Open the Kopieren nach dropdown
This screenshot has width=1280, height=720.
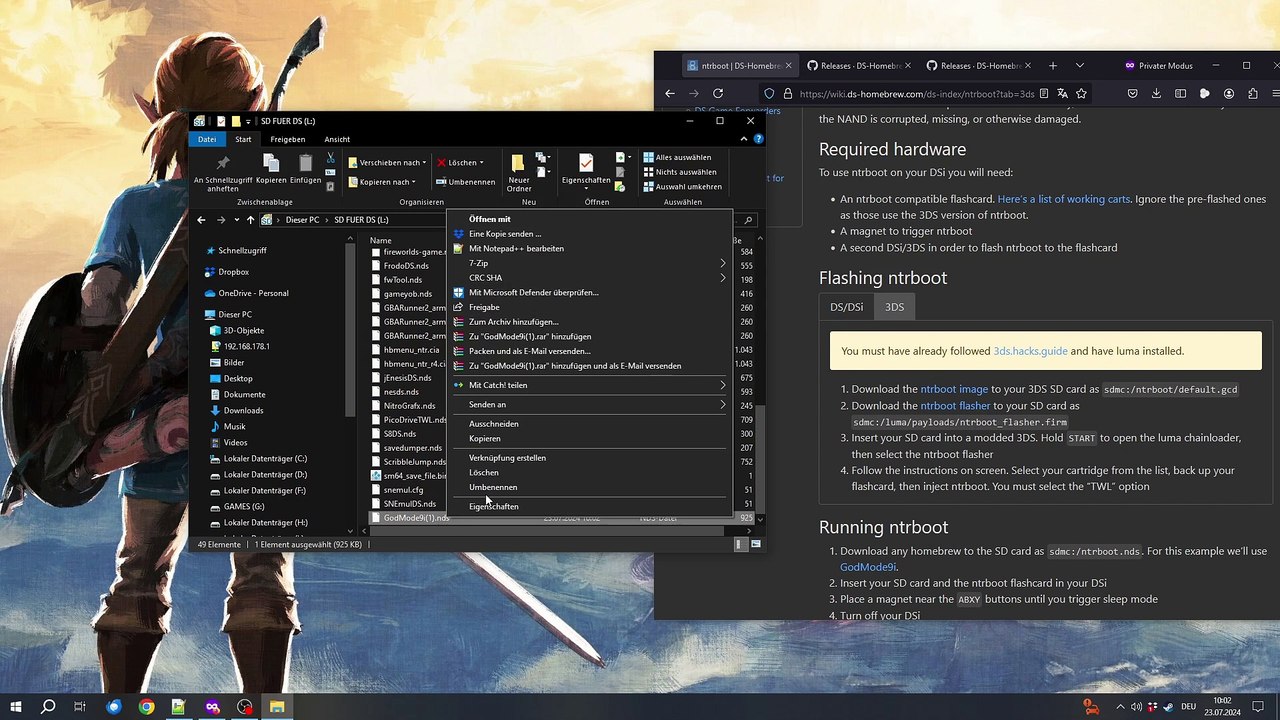(x=387, y=182)
